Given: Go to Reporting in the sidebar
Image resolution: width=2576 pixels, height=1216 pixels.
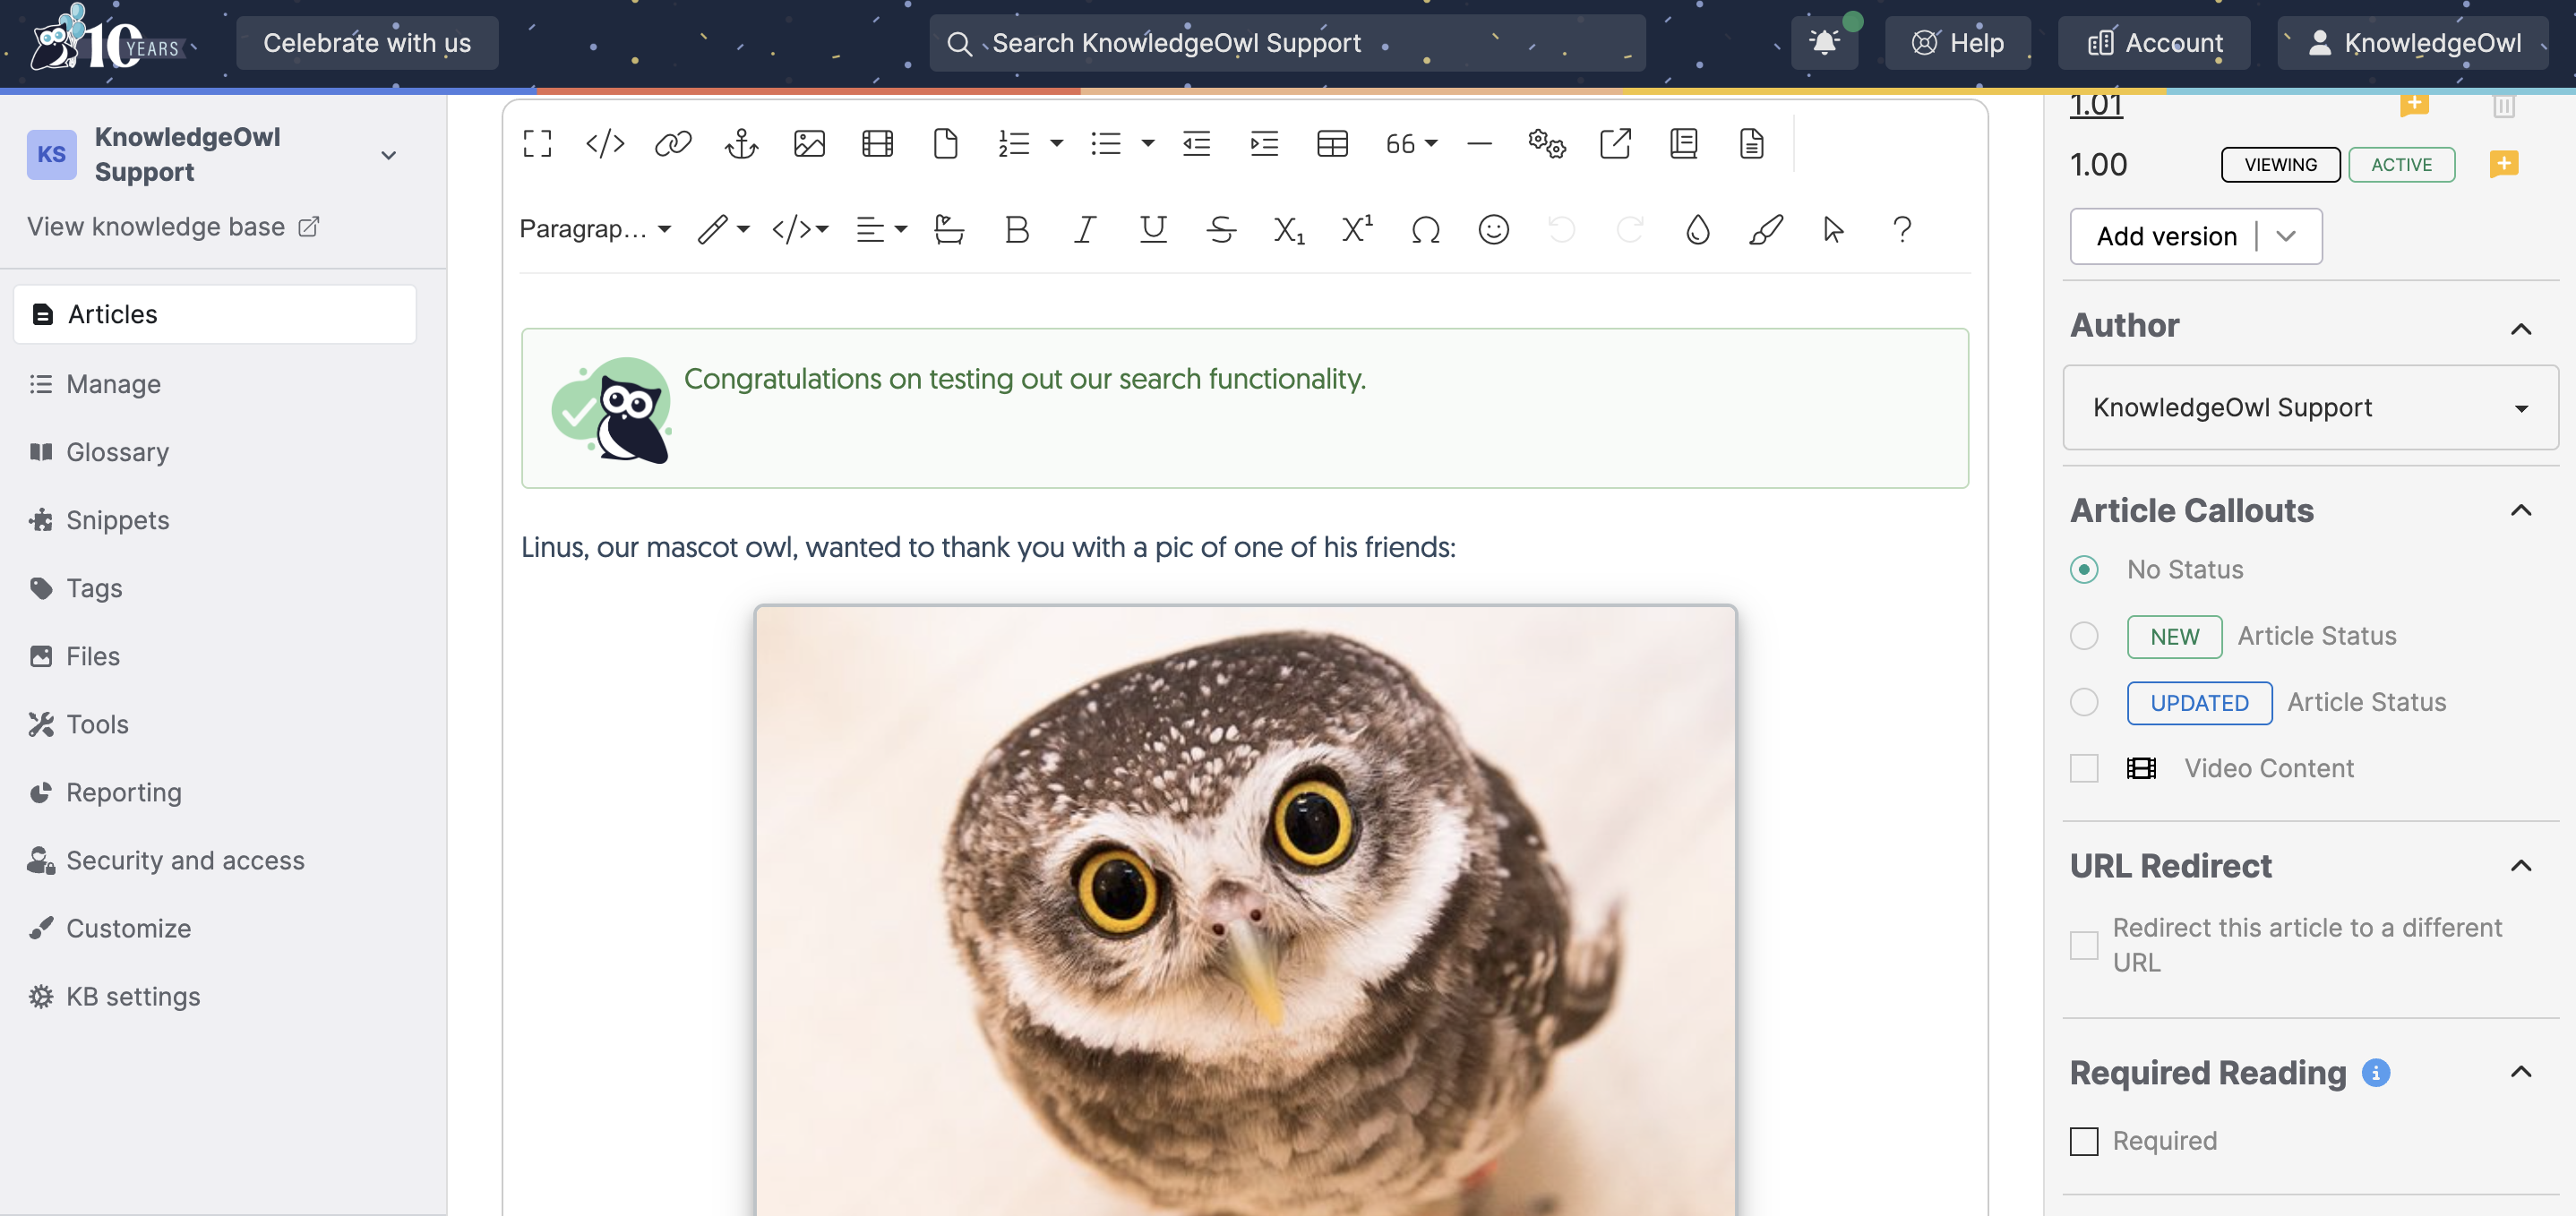Looking at the screenshot, I should click(123, 792).
